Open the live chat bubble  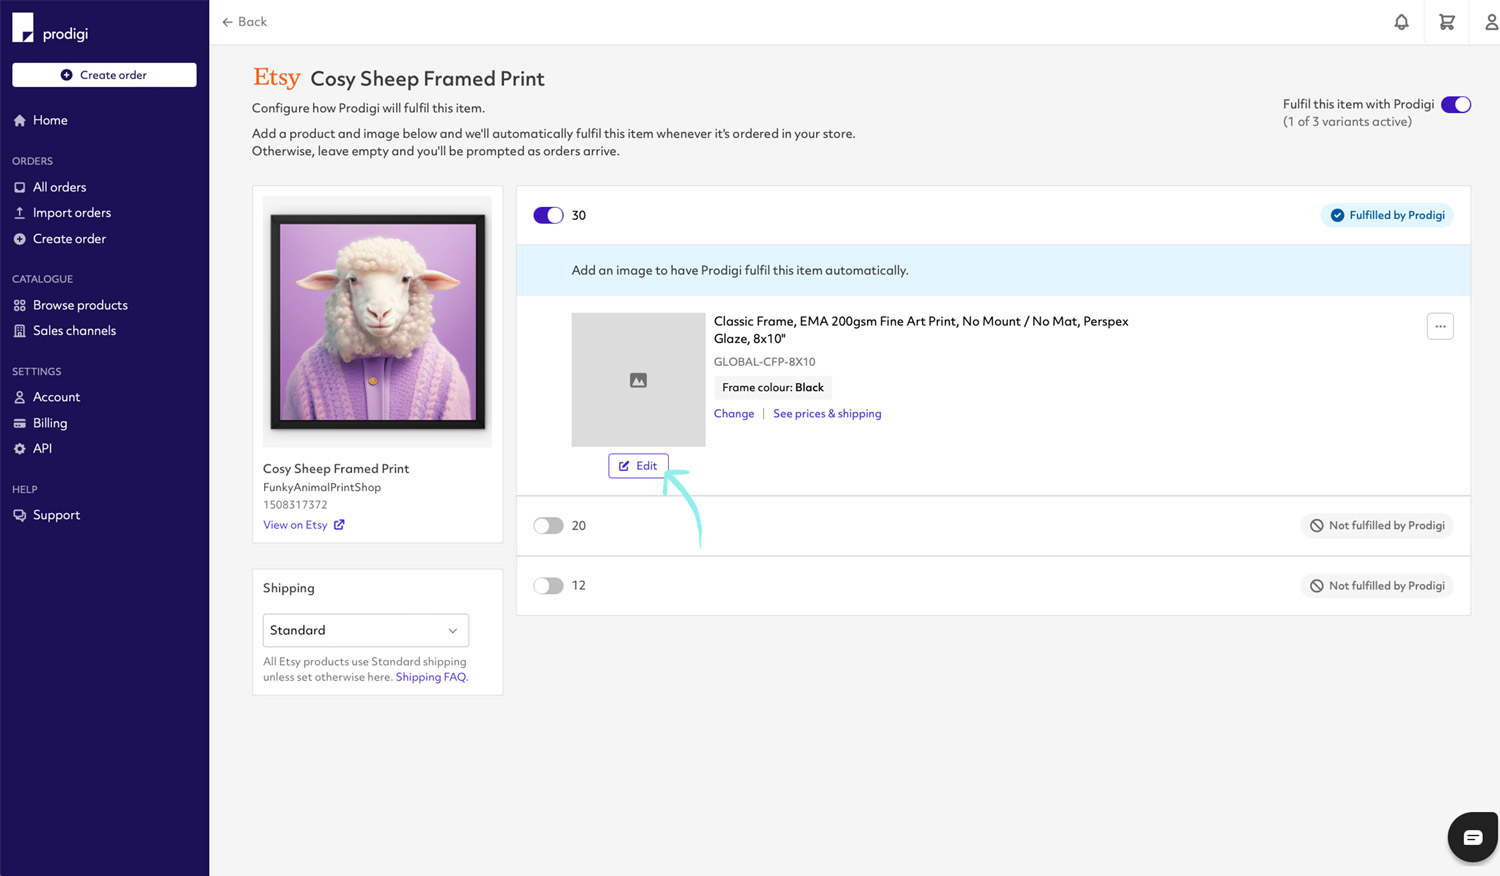coord(1472,837)
